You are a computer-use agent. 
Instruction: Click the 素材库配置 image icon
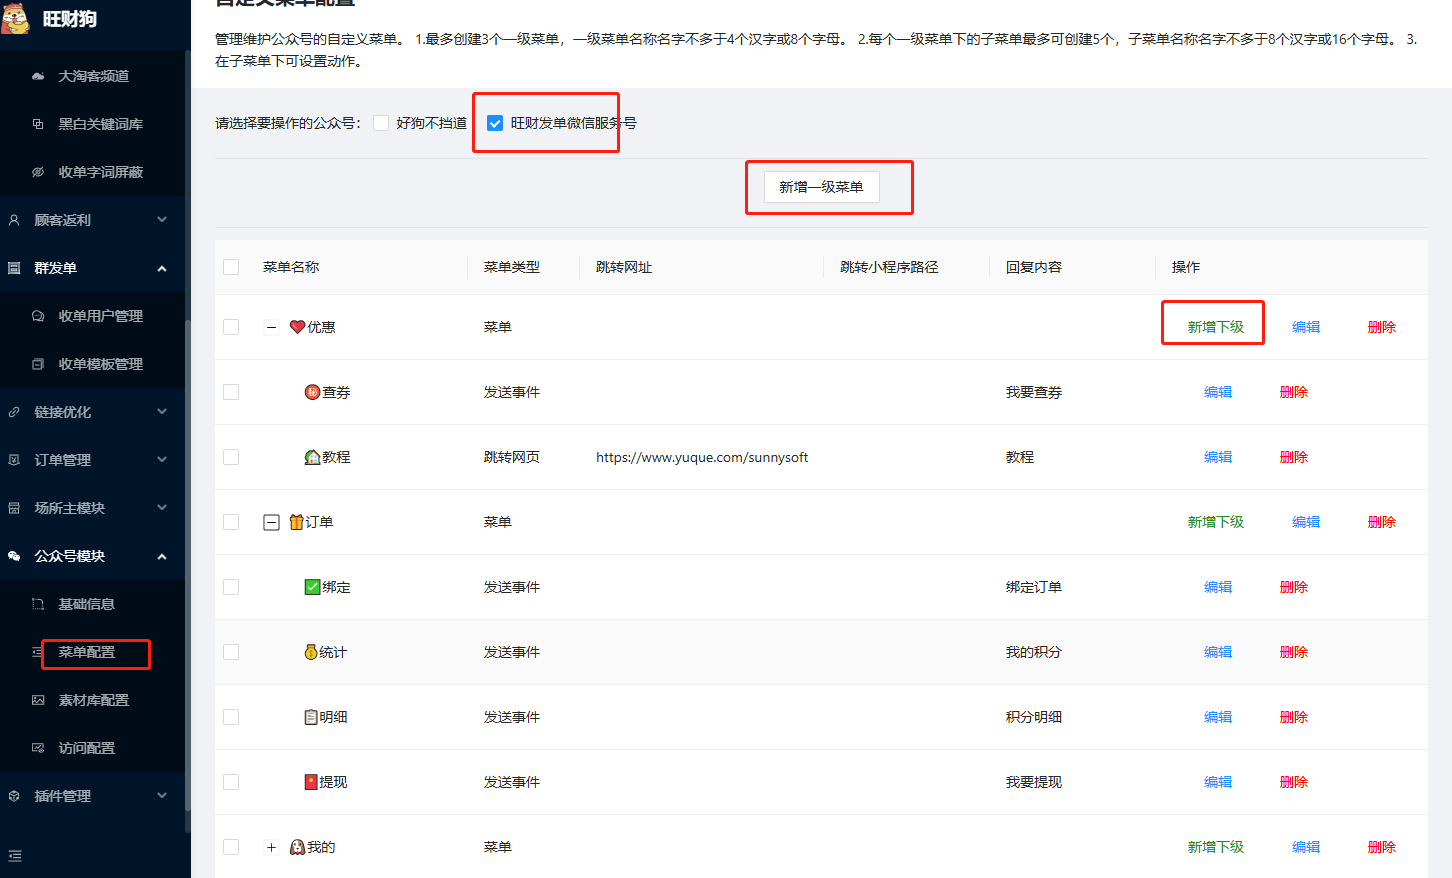[38, 700]
